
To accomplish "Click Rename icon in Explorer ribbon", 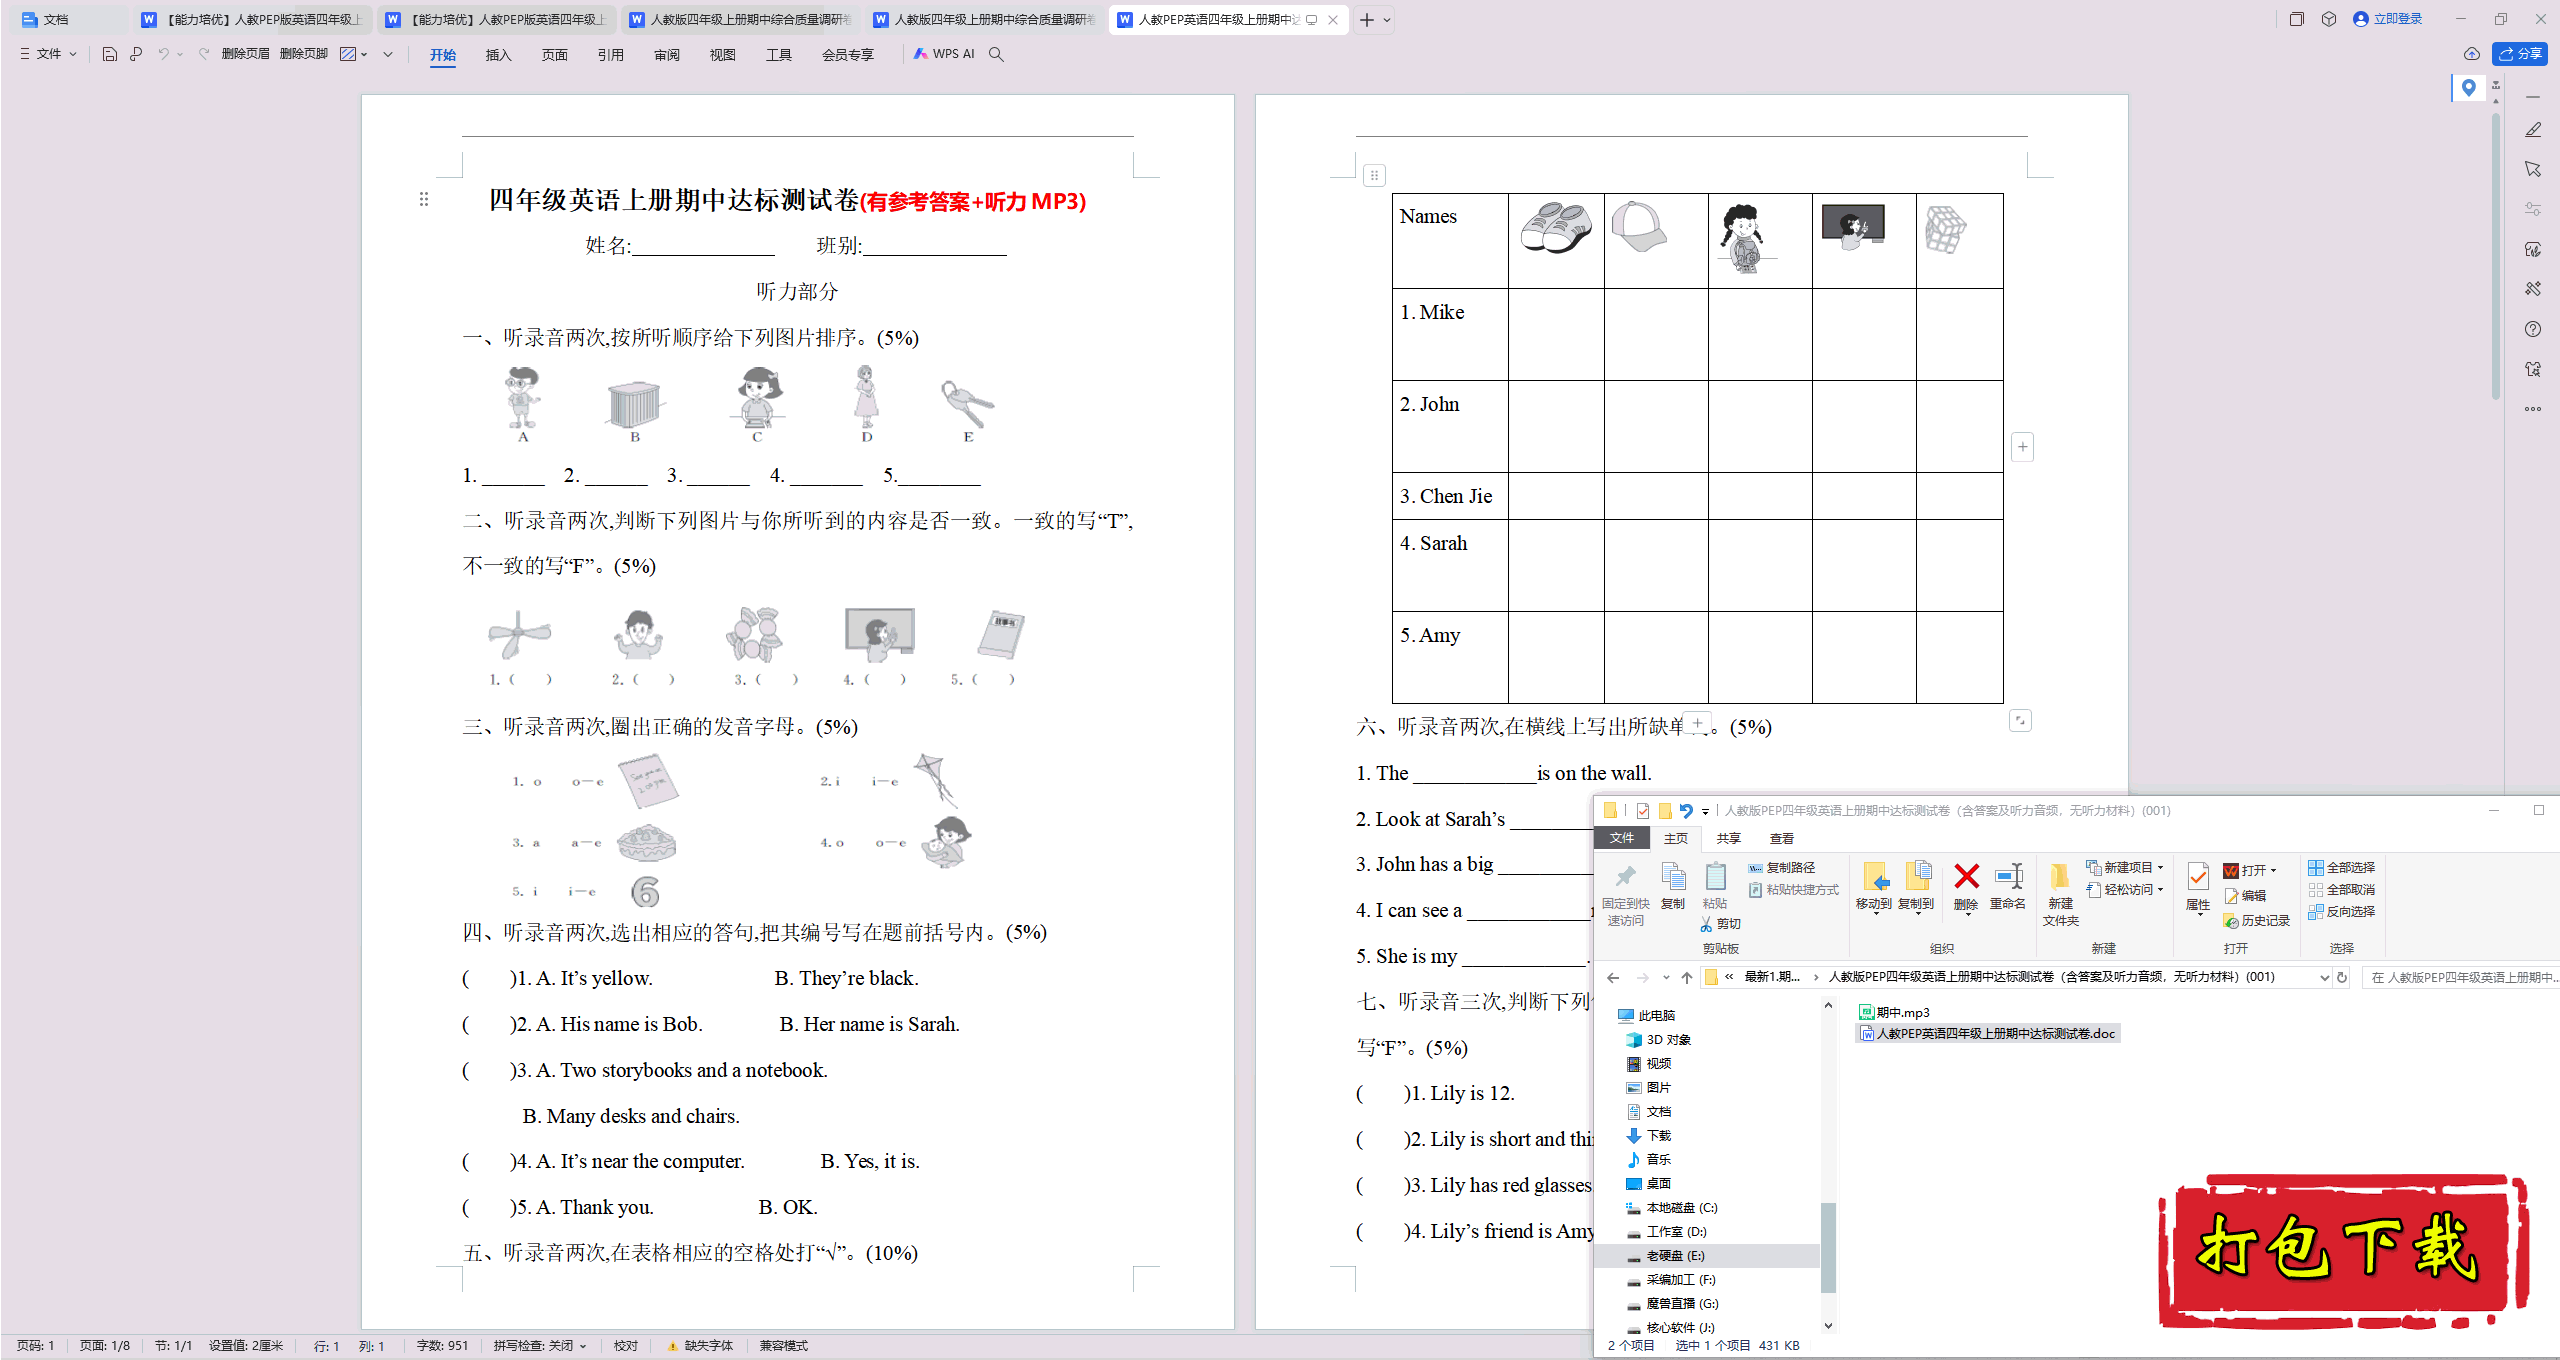I will [2008, 878].
